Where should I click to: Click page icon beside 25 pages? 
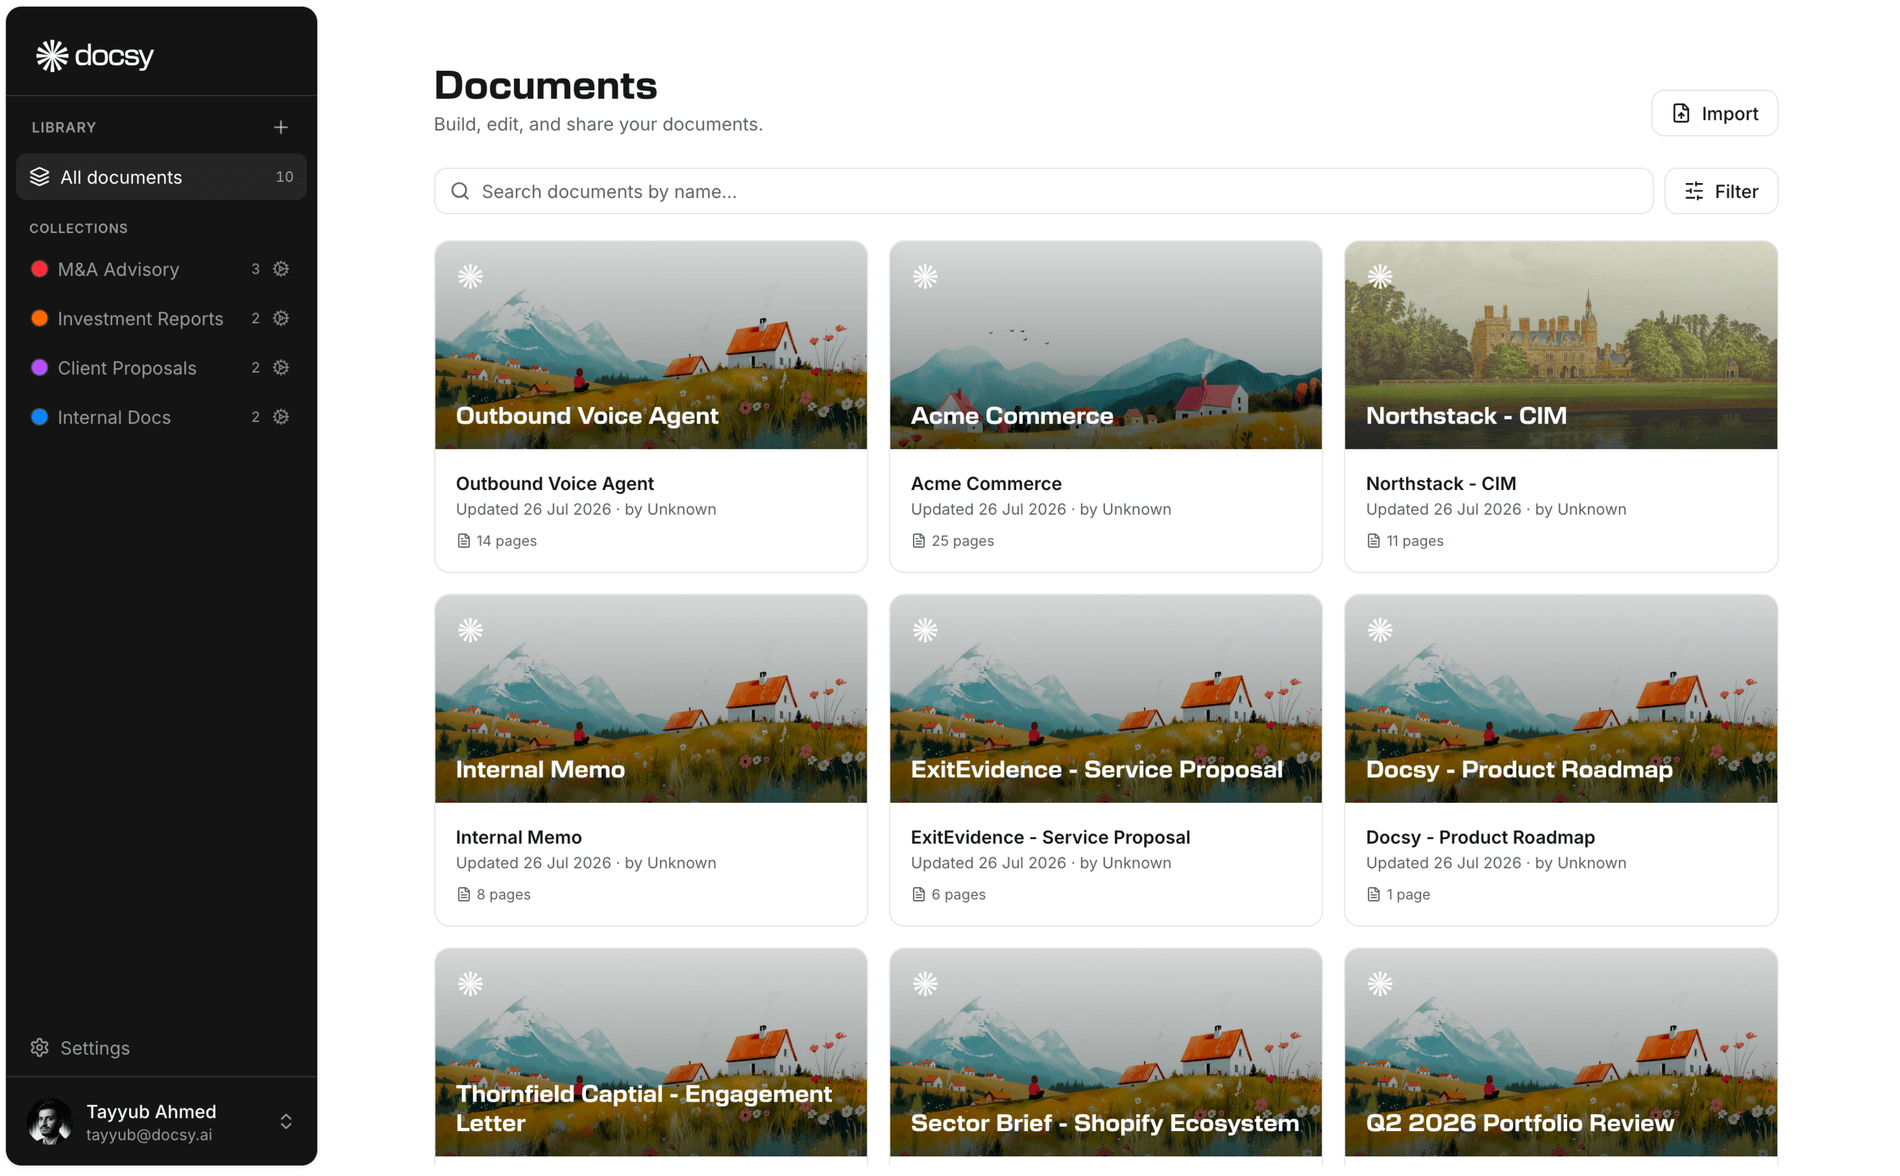coord(919,541)
